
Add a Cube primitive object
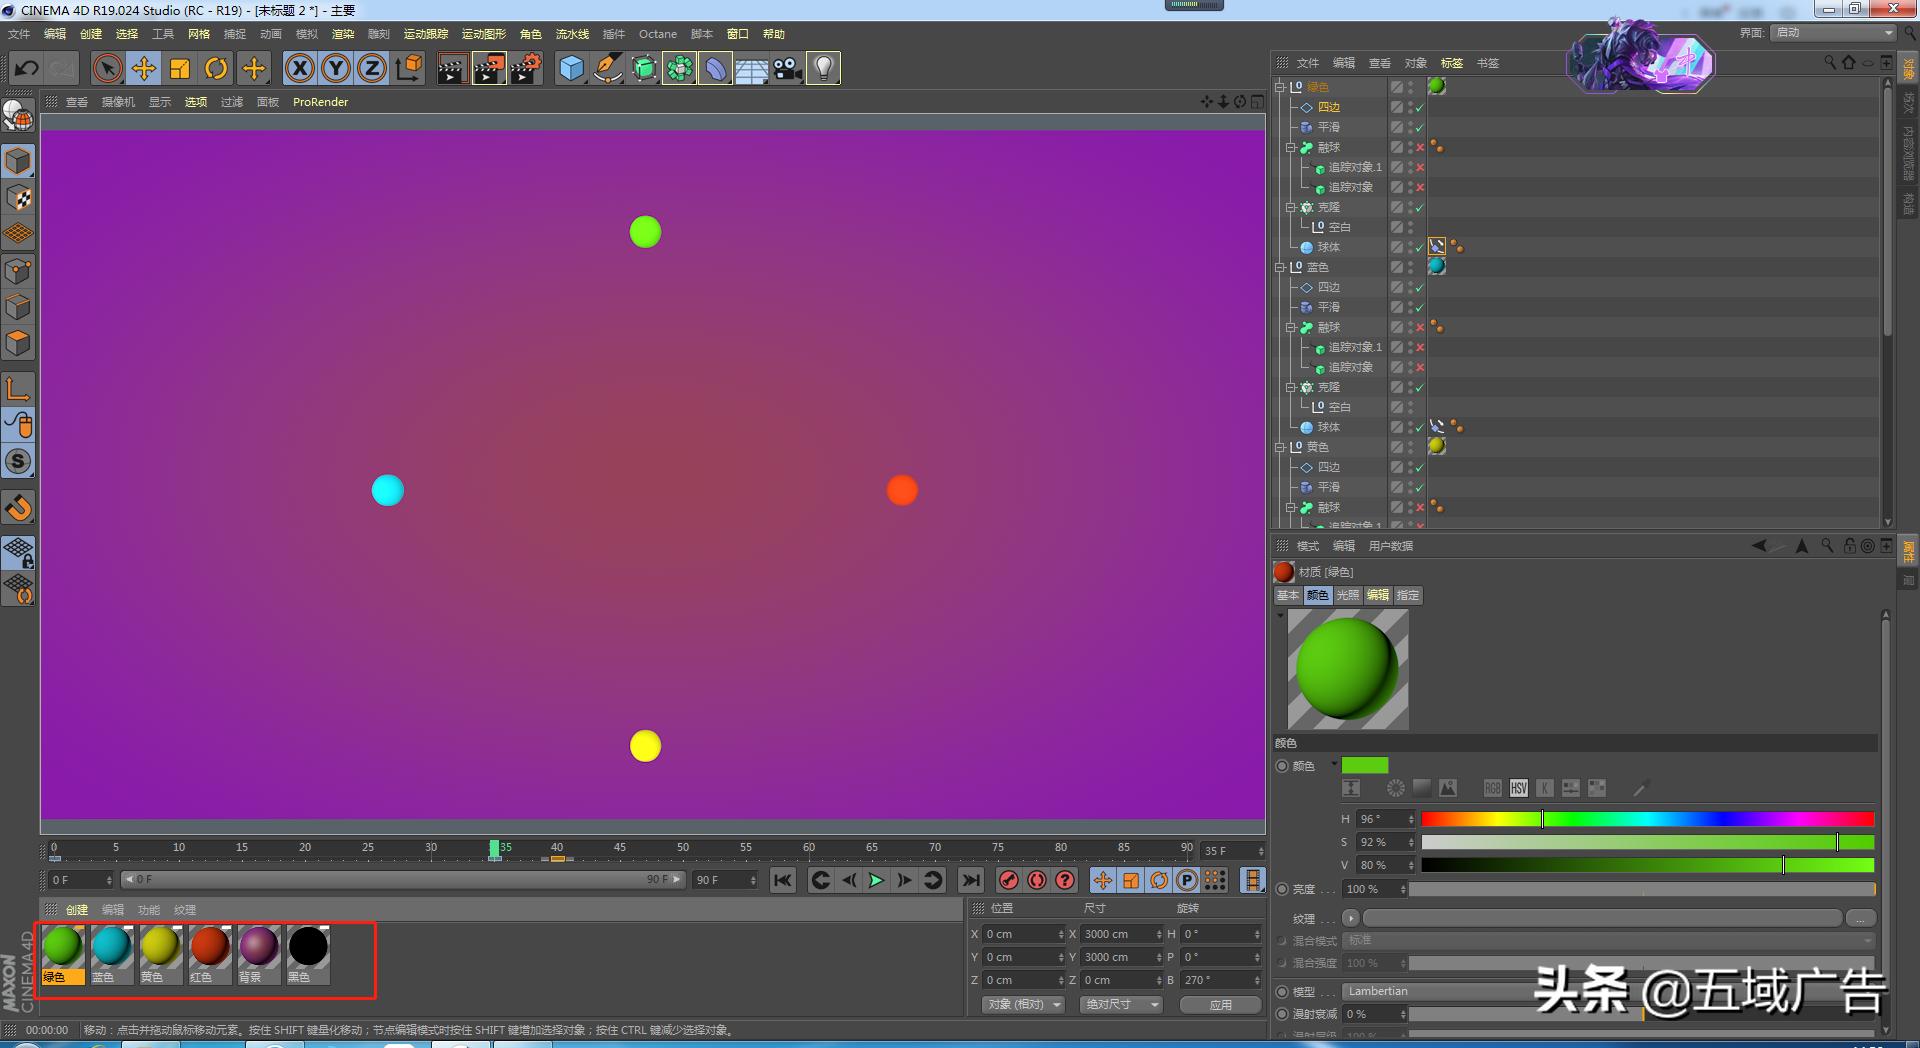tap(571, 68)
